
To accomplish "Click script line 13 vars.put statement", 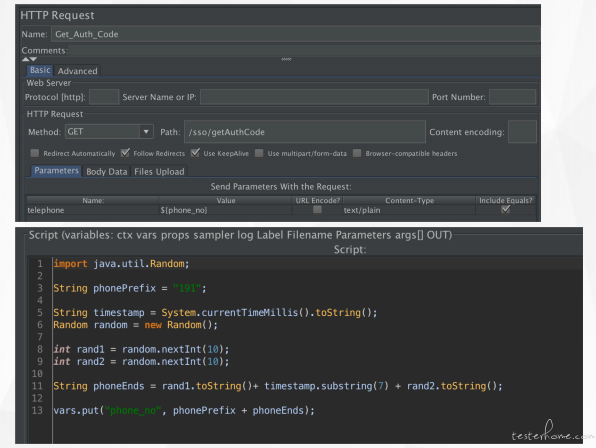I will pyautogui.click(x=184, y=411).
